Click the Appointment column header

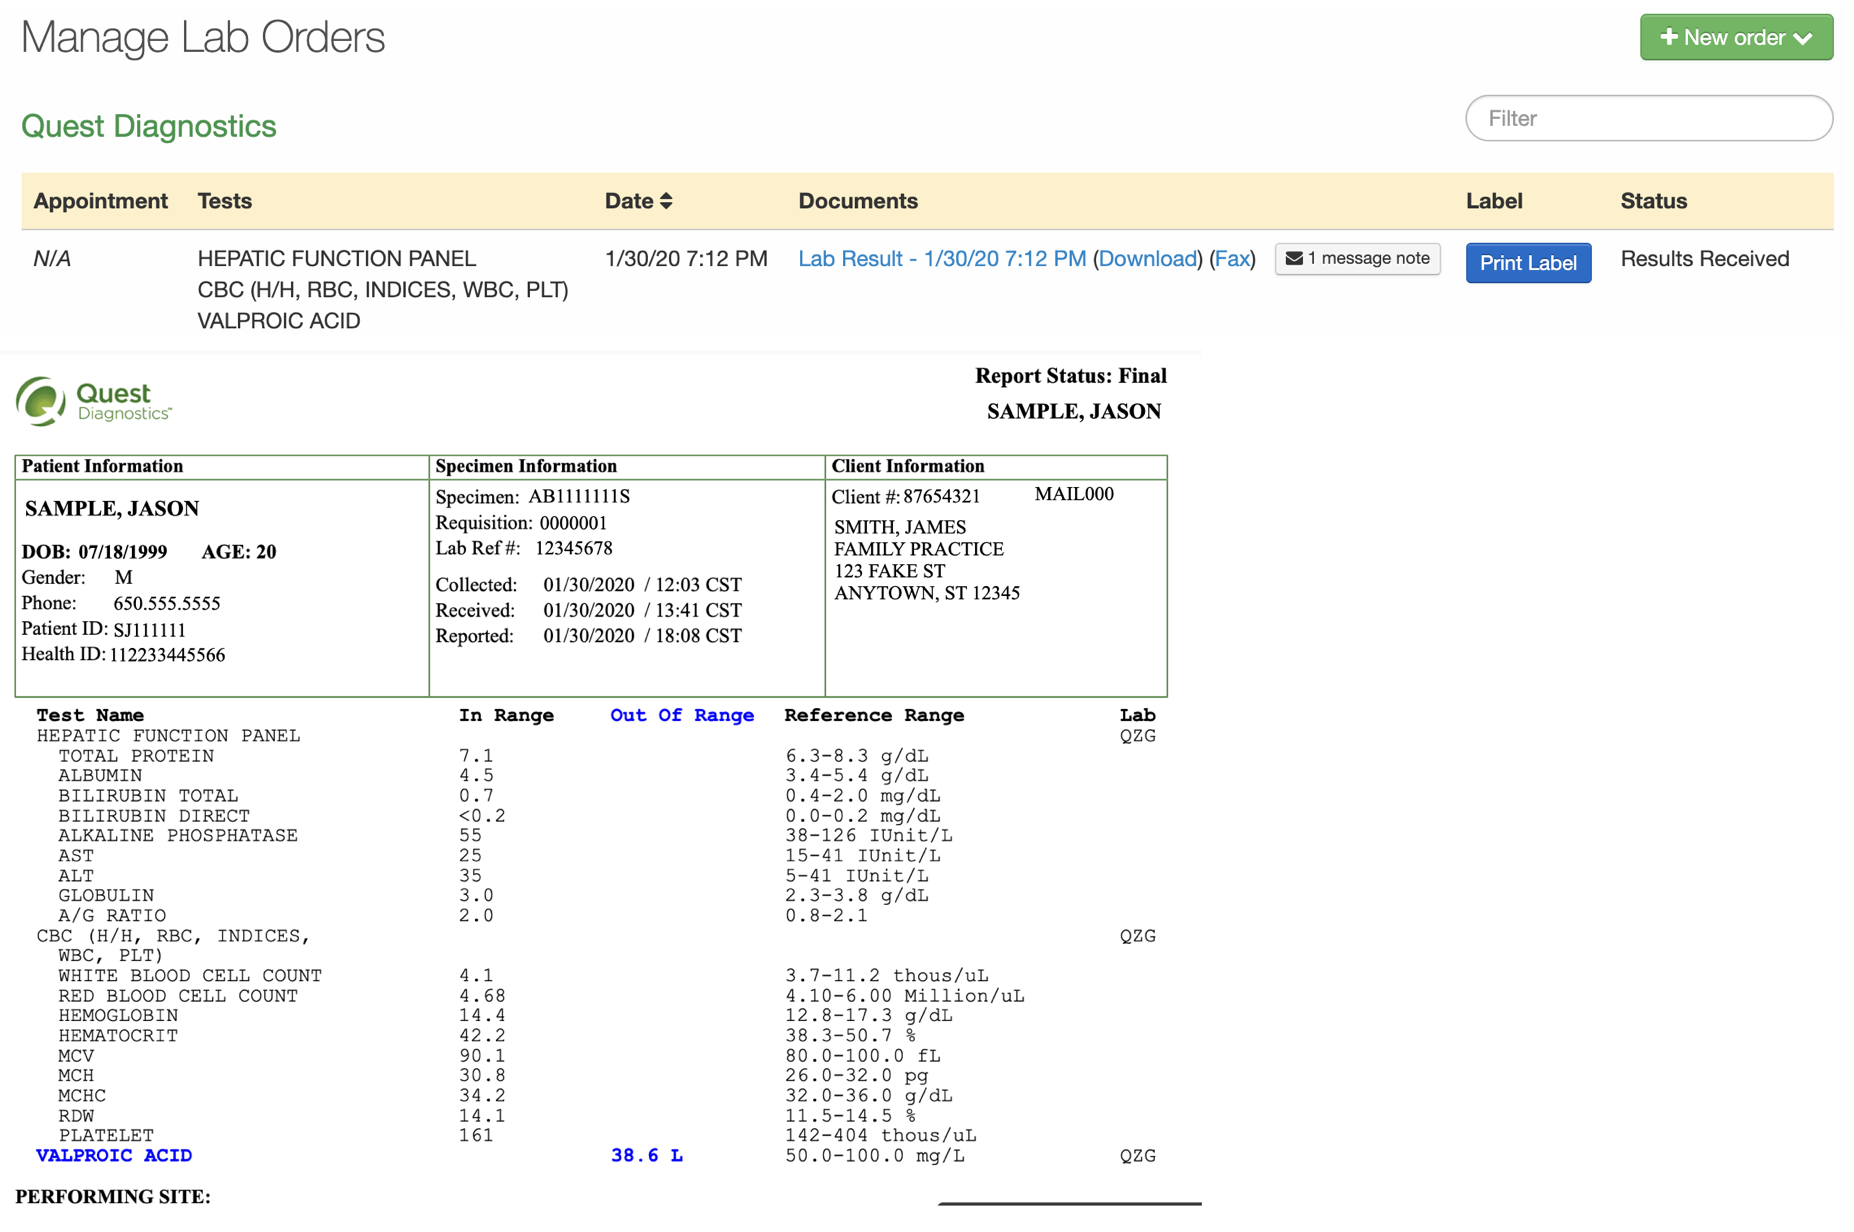click(x=100, y=201)
